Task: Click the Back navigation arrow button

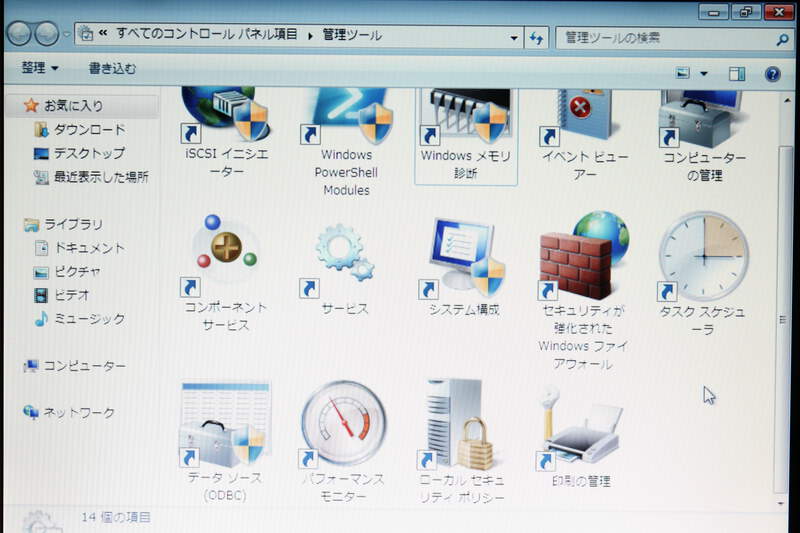Action: [20, 34]
